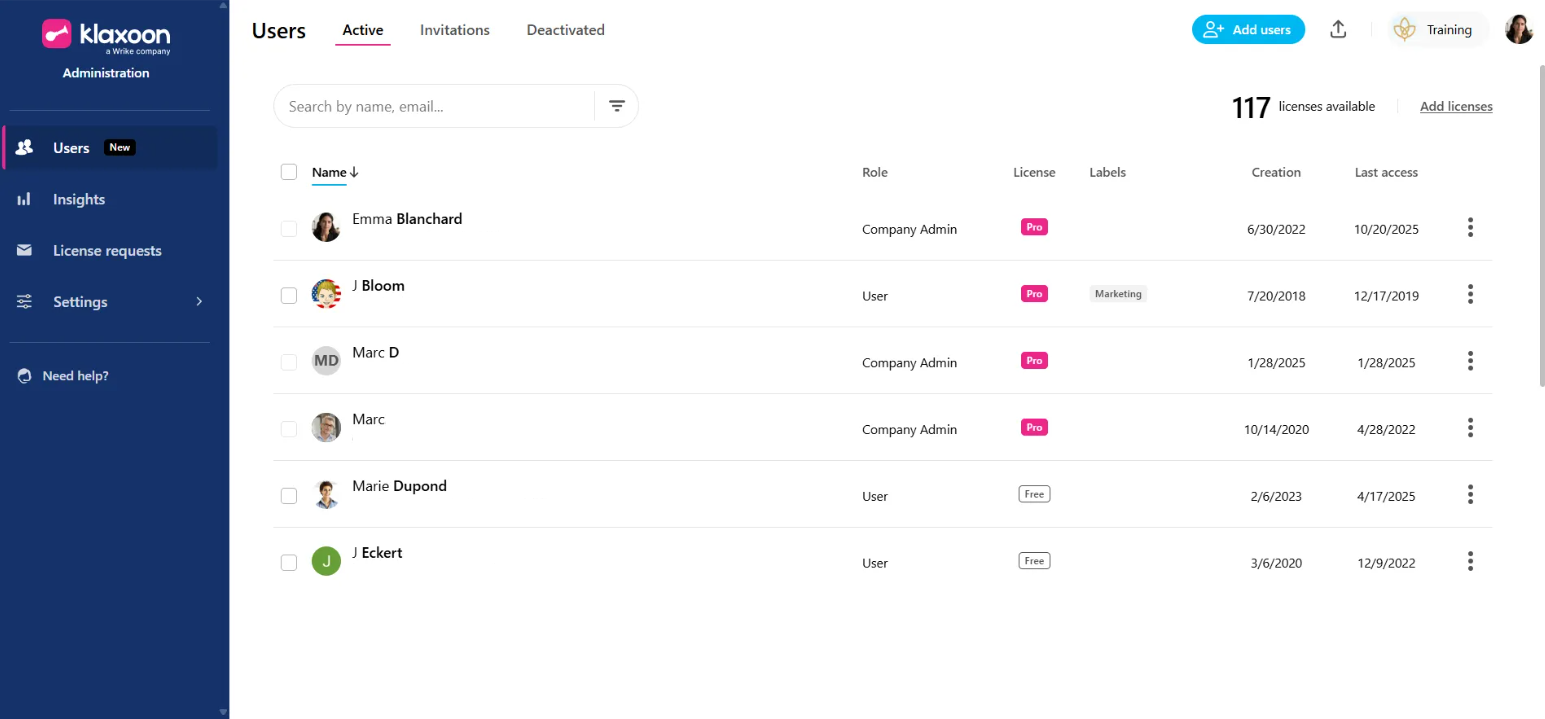Click the Klaxoon logo
The height and width of the screenshot is (719, 1545).
[106, 35]
